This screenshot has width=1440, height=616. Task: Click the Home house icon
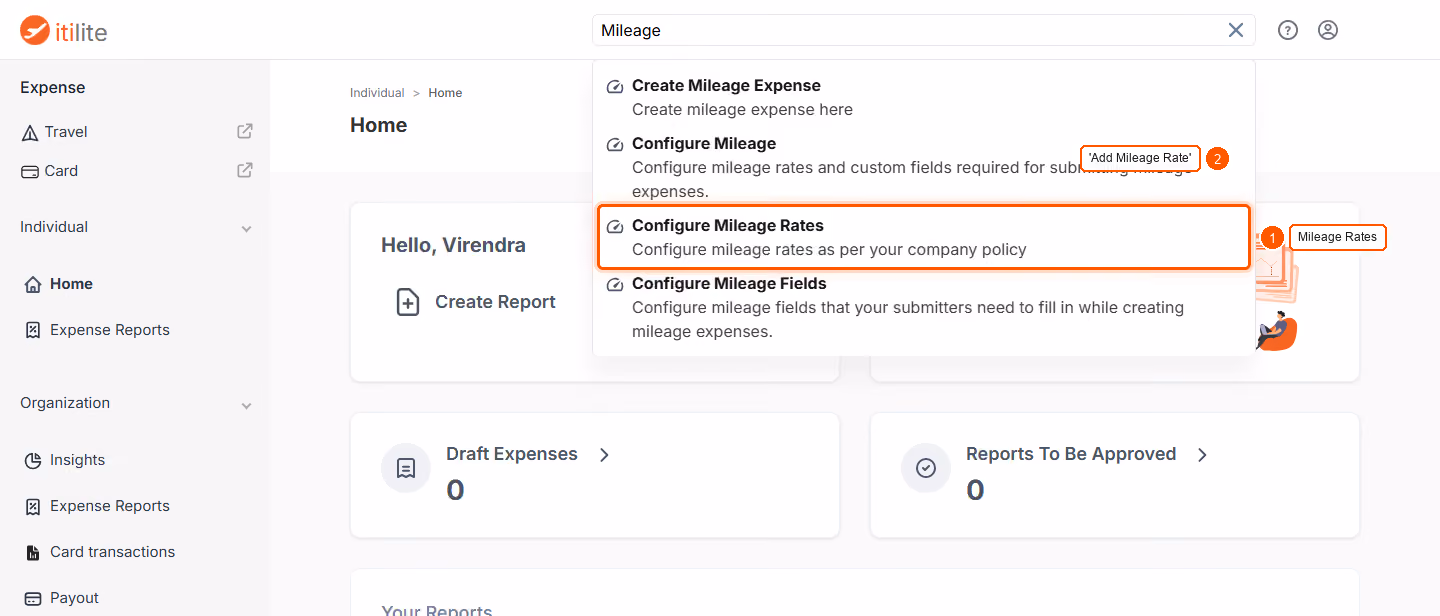coord(32,284)
